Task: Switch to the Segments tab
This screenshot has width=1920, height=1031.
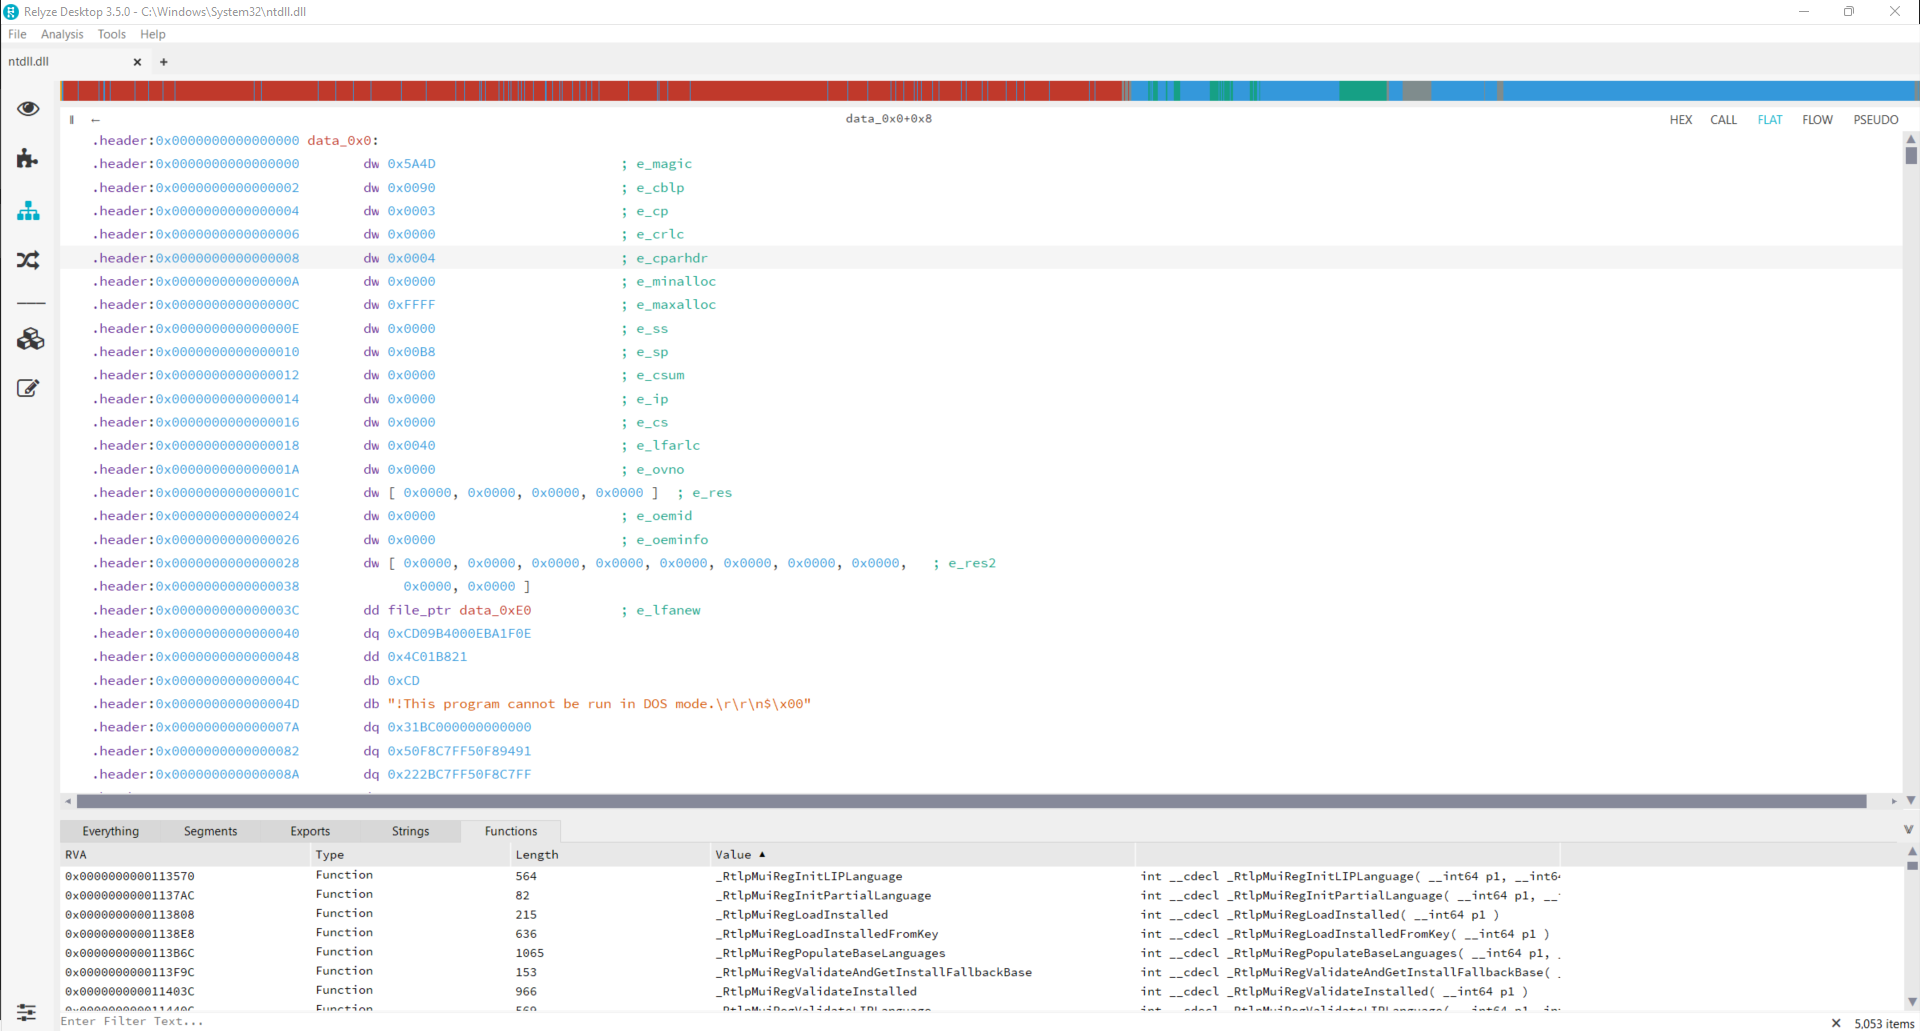Action: [210, 831]
